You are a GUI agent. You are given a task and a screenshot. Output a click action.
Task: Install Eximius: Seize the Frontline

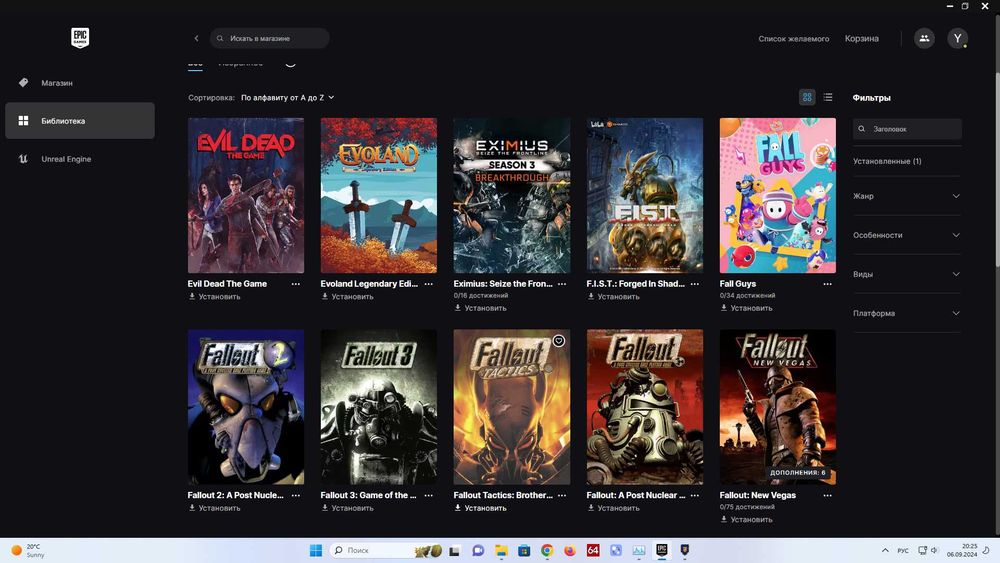pos(480,308)
